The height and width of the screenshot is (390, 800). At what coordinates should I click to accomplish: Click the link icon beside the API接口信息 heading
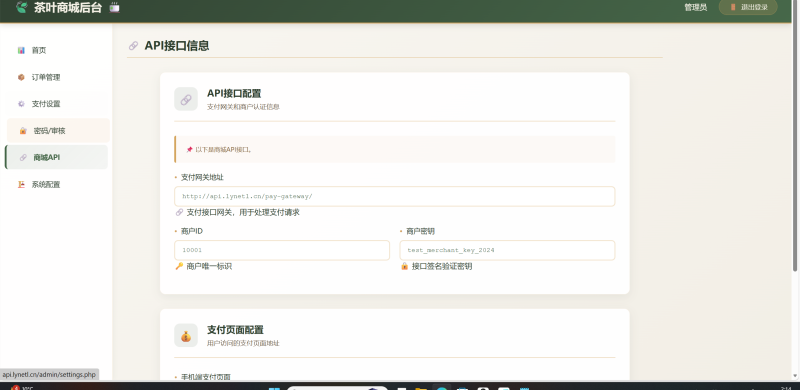[133, 45]
